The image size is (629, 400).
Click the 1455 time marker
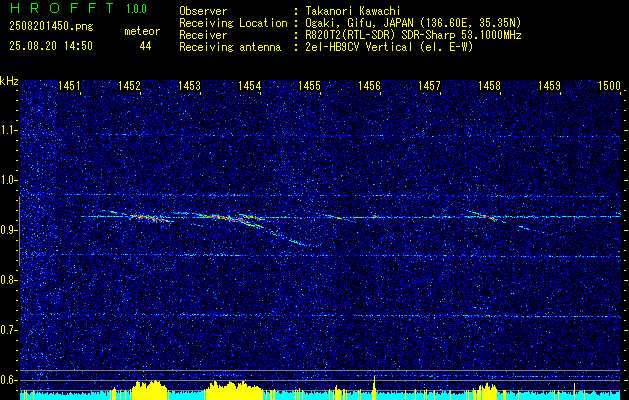(x=309, y=85)
